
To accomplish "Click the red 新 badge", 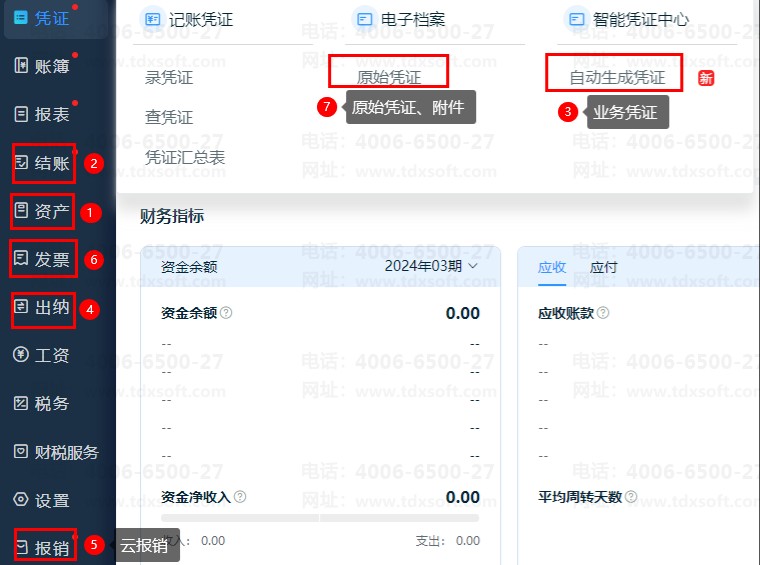I will coord(706,78).
